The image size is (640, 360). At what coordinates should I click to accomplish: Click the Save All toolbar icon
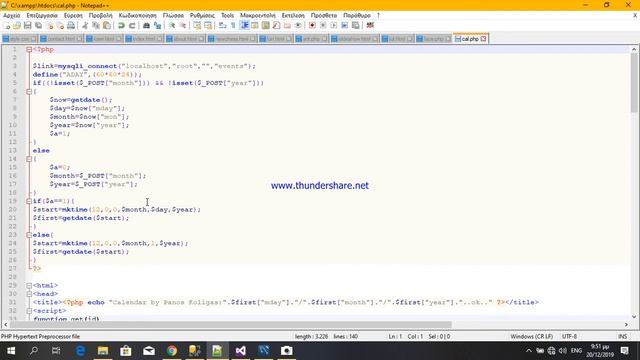[x=38, y=25]
